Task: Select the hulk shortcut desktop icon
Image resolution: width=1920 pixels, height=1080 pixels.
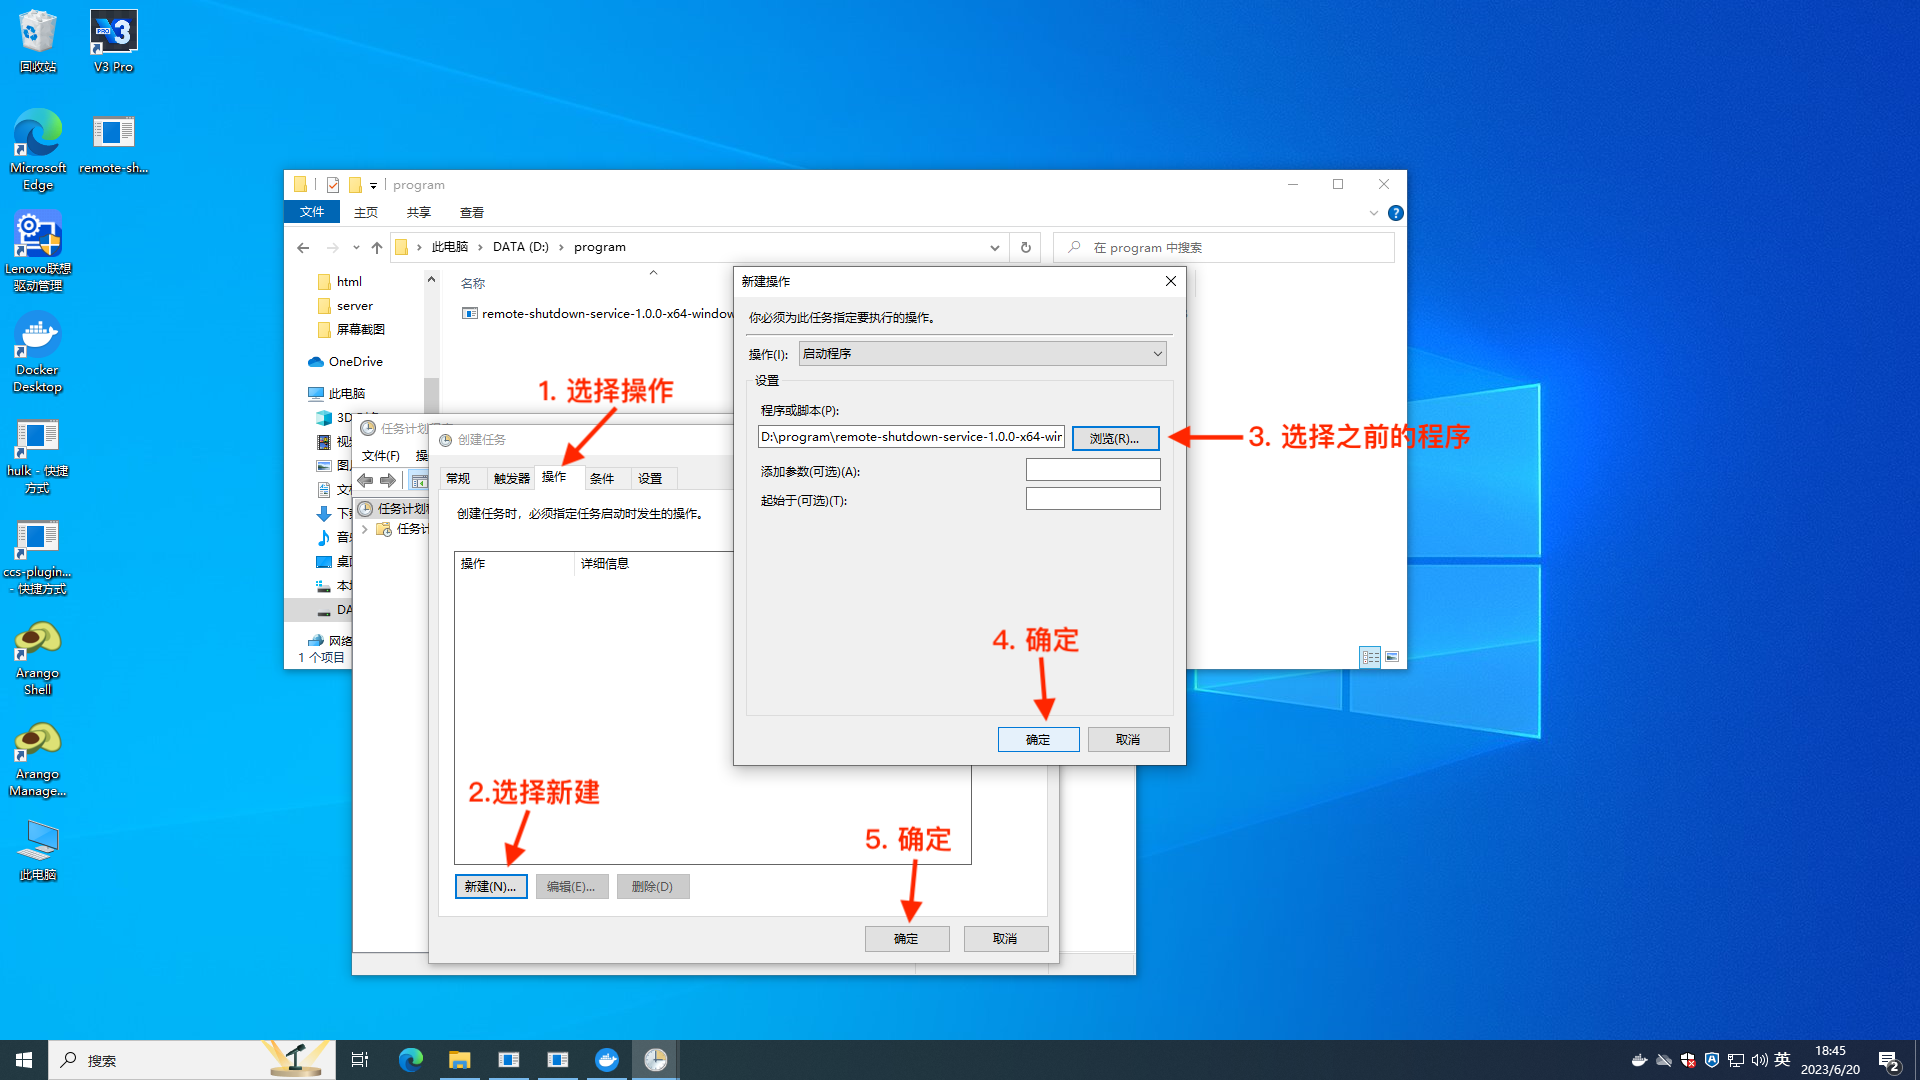Action: pyautogui.click(x=38, y=455)
